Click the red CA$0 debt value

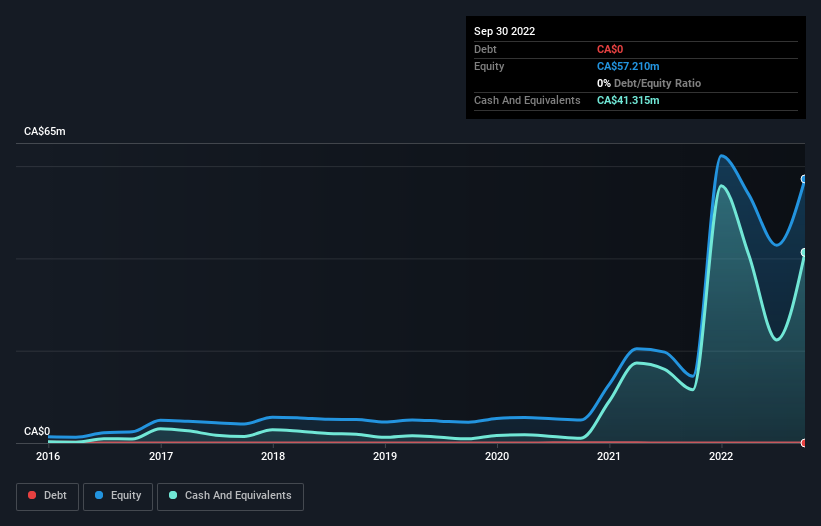click(610, 49)
